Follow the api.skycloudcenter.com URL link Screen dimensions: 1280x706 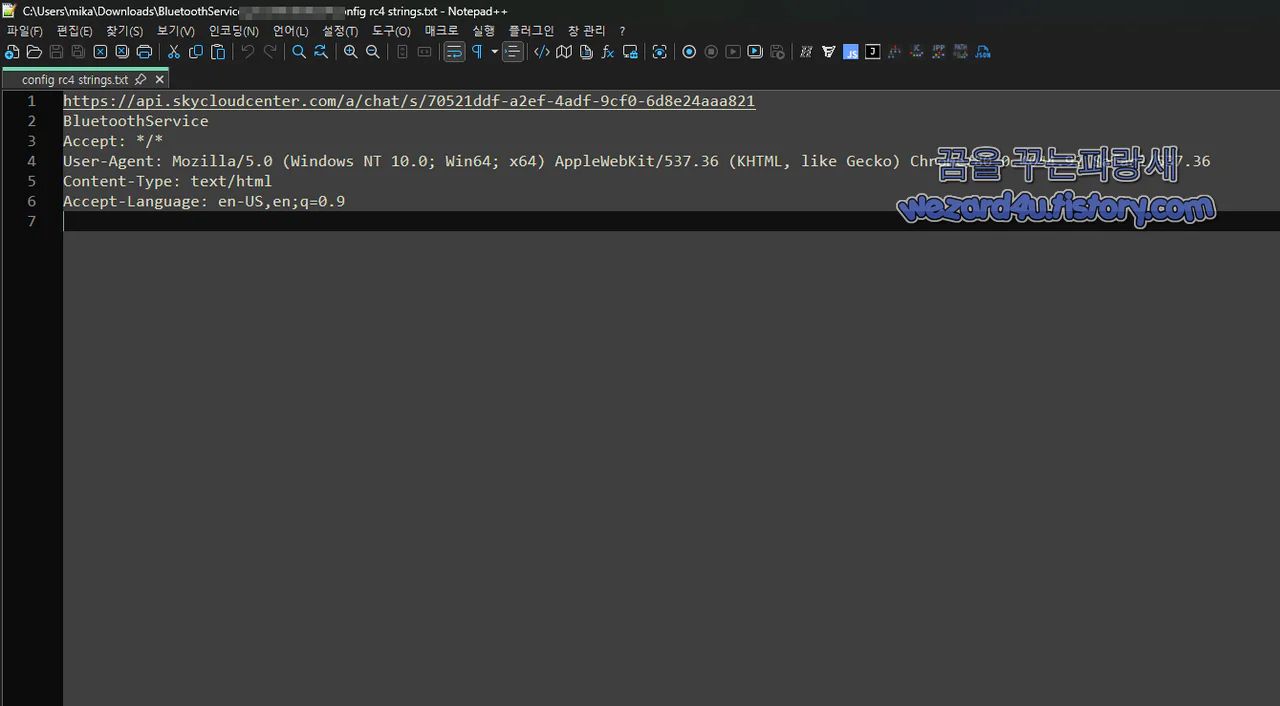(409, 101)
